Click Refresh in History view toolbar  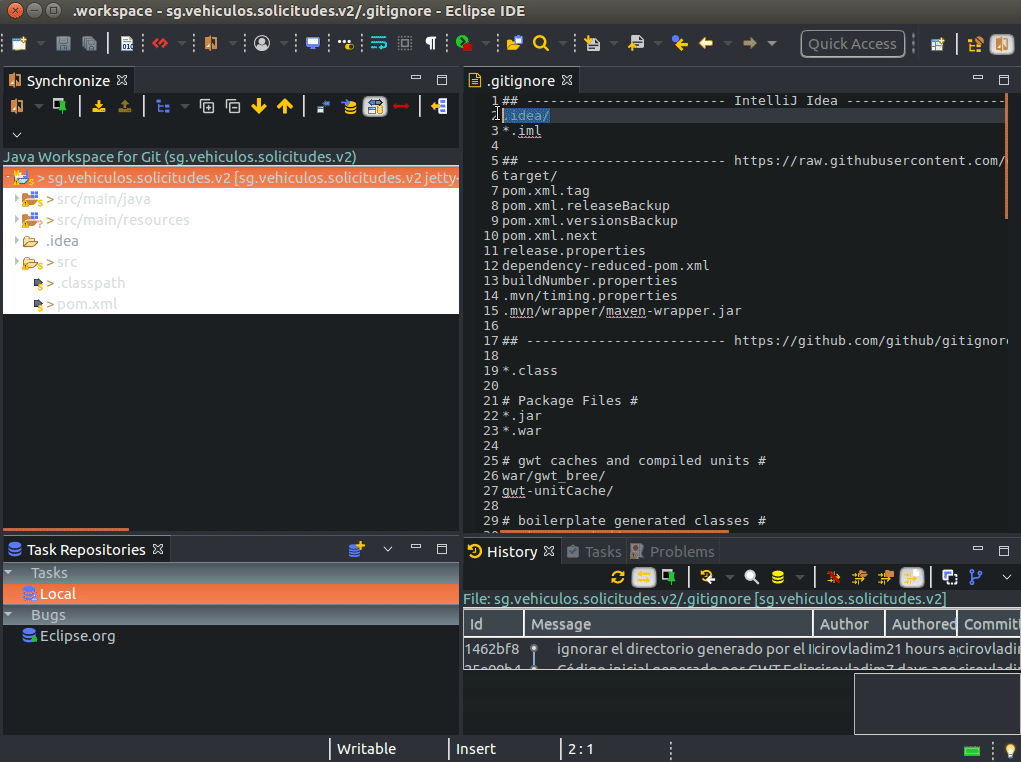618,577
